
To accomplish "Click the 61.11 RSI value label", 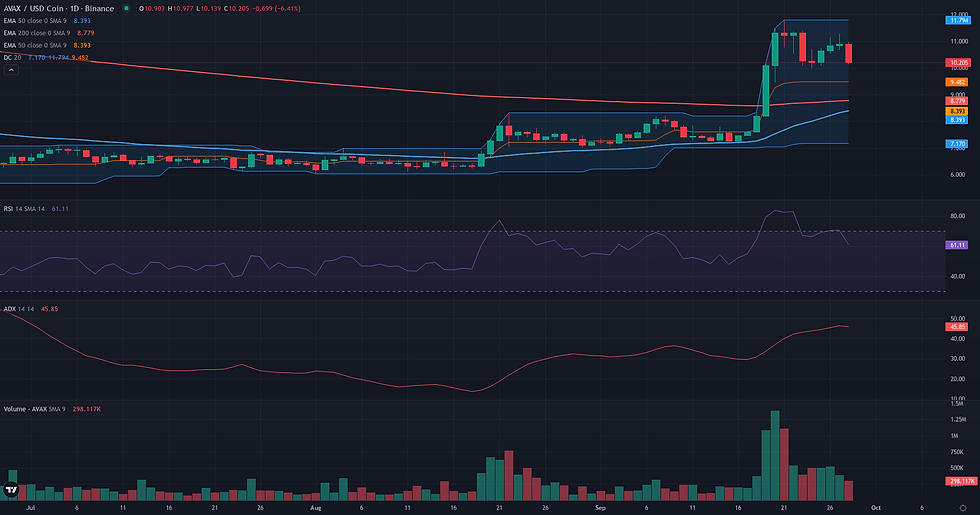I will point(958,245).
